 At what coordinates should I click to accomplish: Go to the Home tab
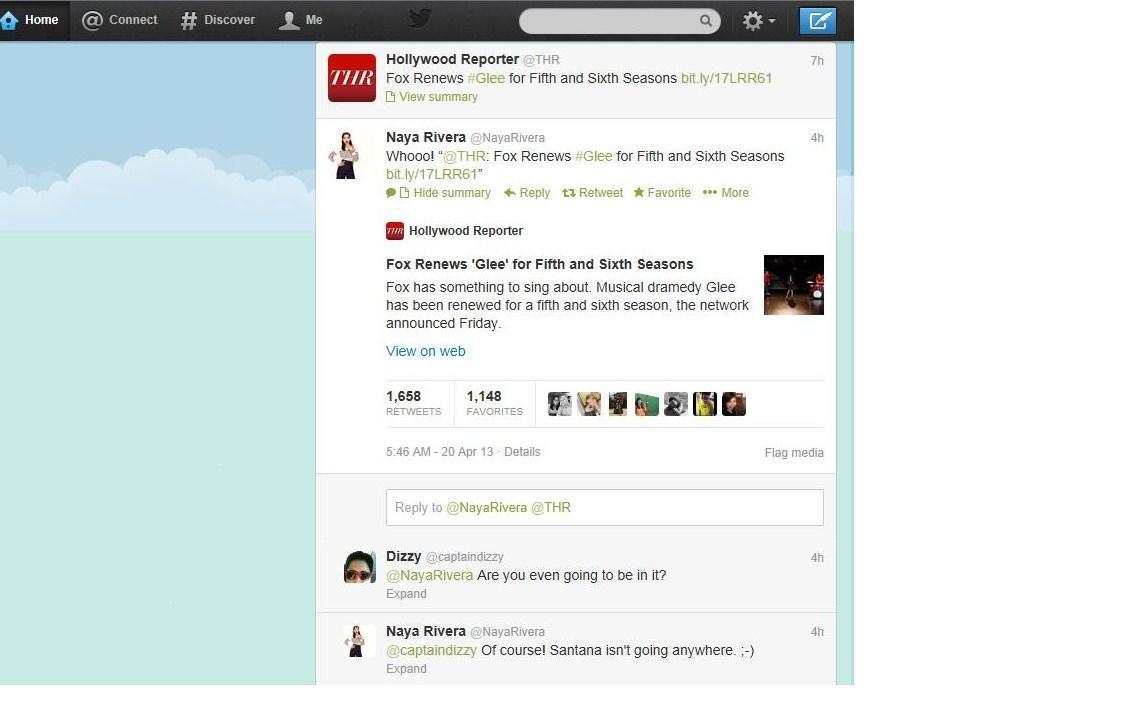[x=30, y=20]
